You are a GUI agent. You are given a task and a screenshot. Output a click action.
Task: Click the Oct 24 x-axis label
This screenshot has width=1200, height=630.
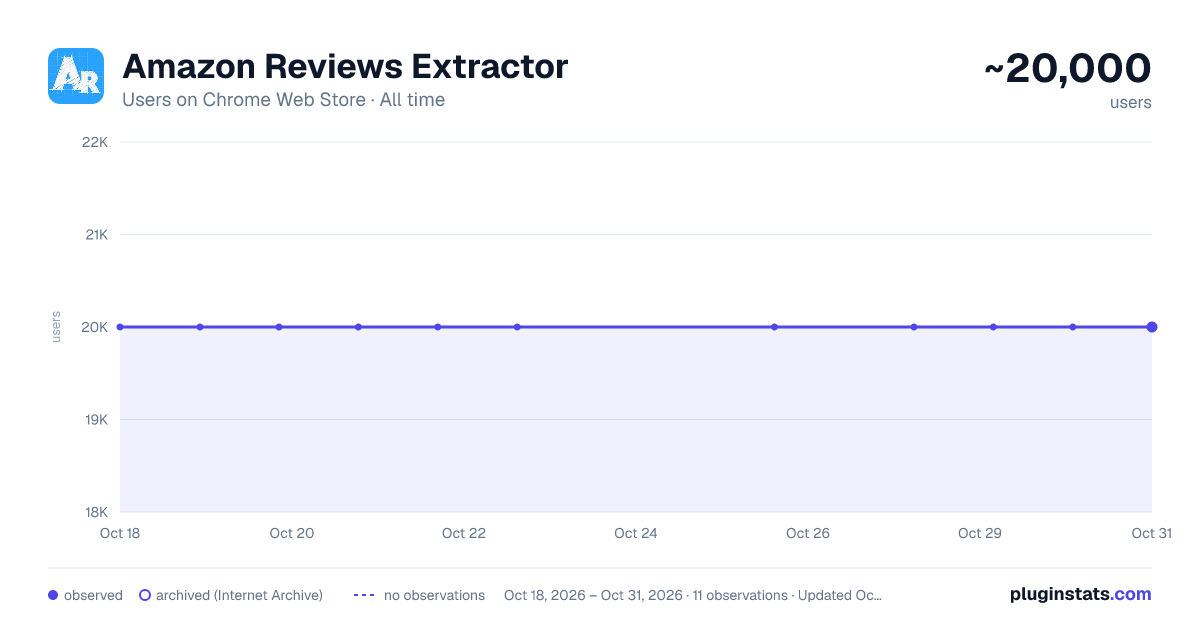[x=636, y=533]
